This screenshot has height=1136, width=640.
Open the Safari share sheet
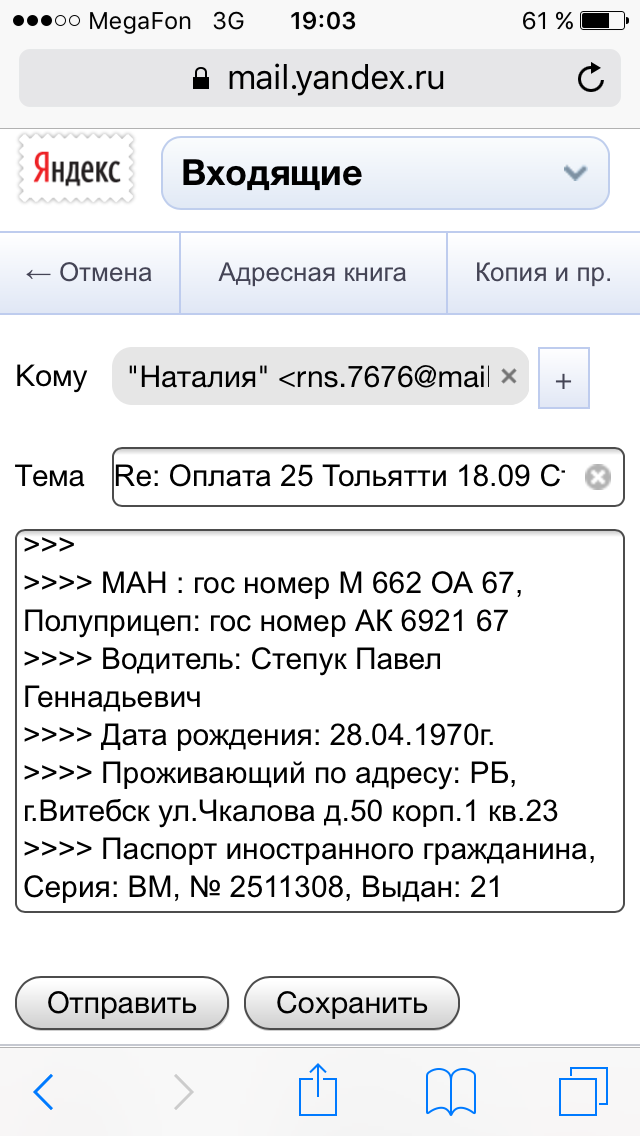pyautogui.click(x=315, y=1089)
